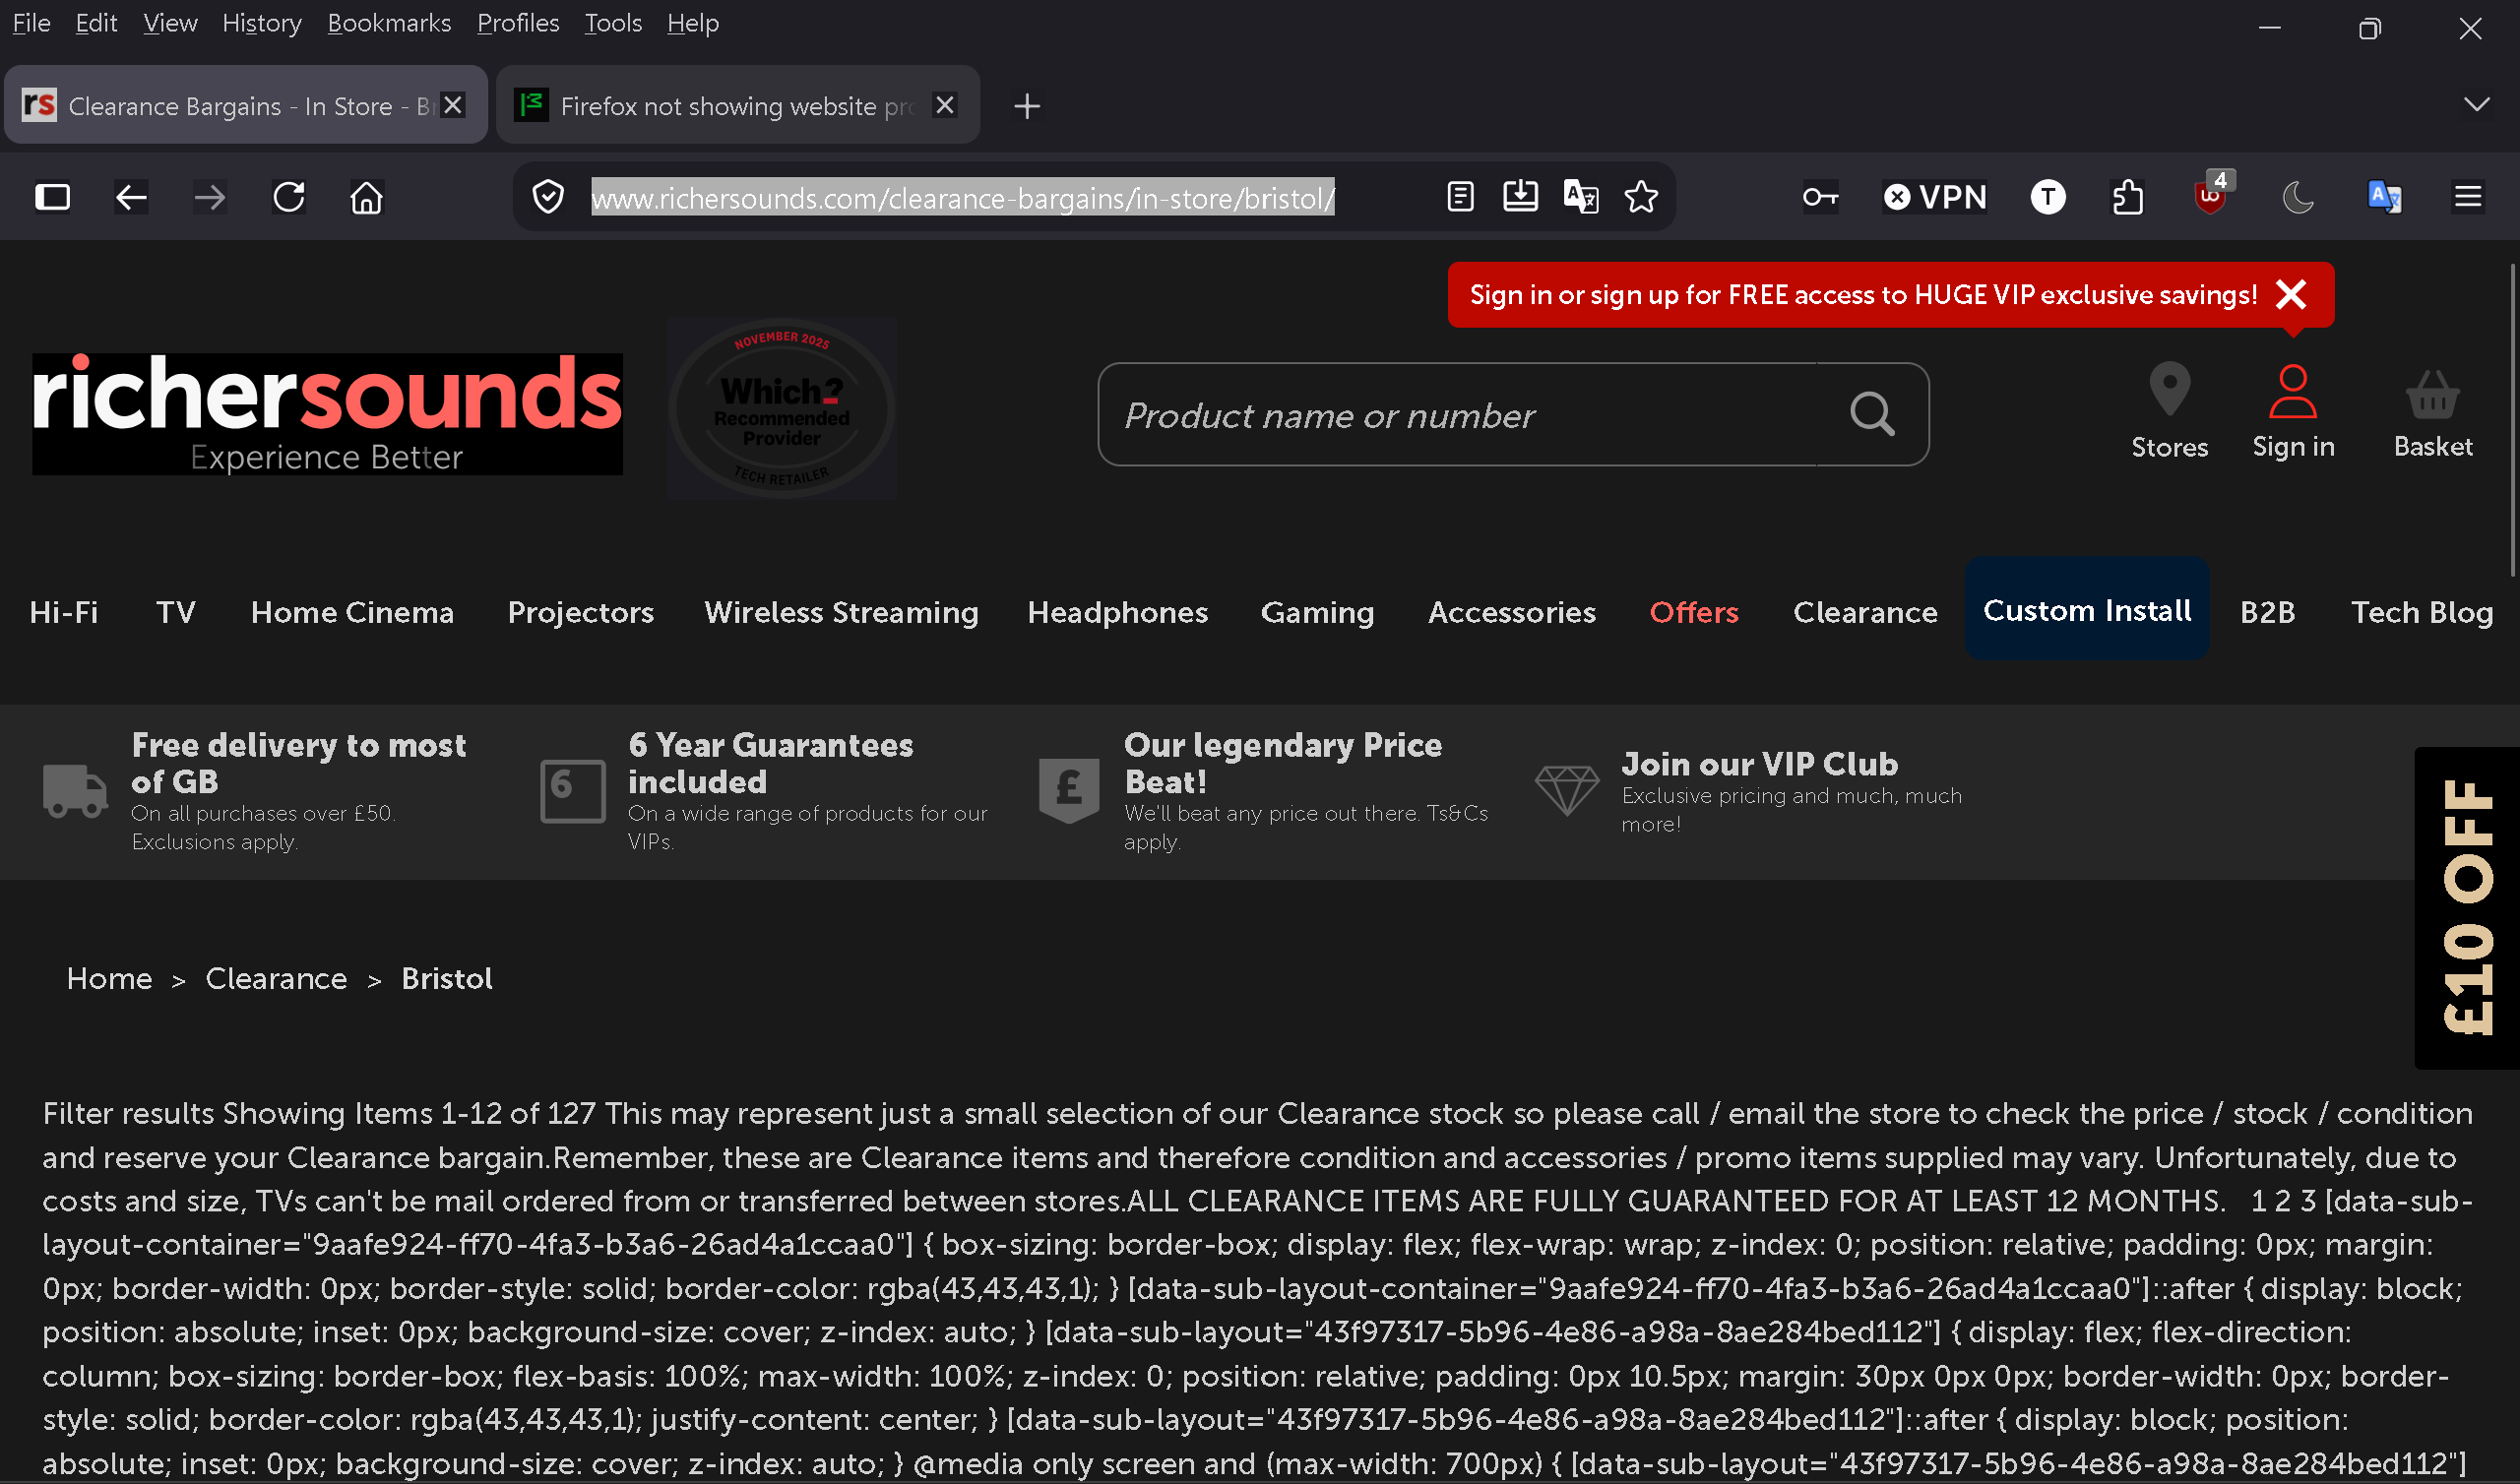Go to the browser Home page
Image resolution: width=2520 pixels, height=1484 pixels.
pos(367,197)
